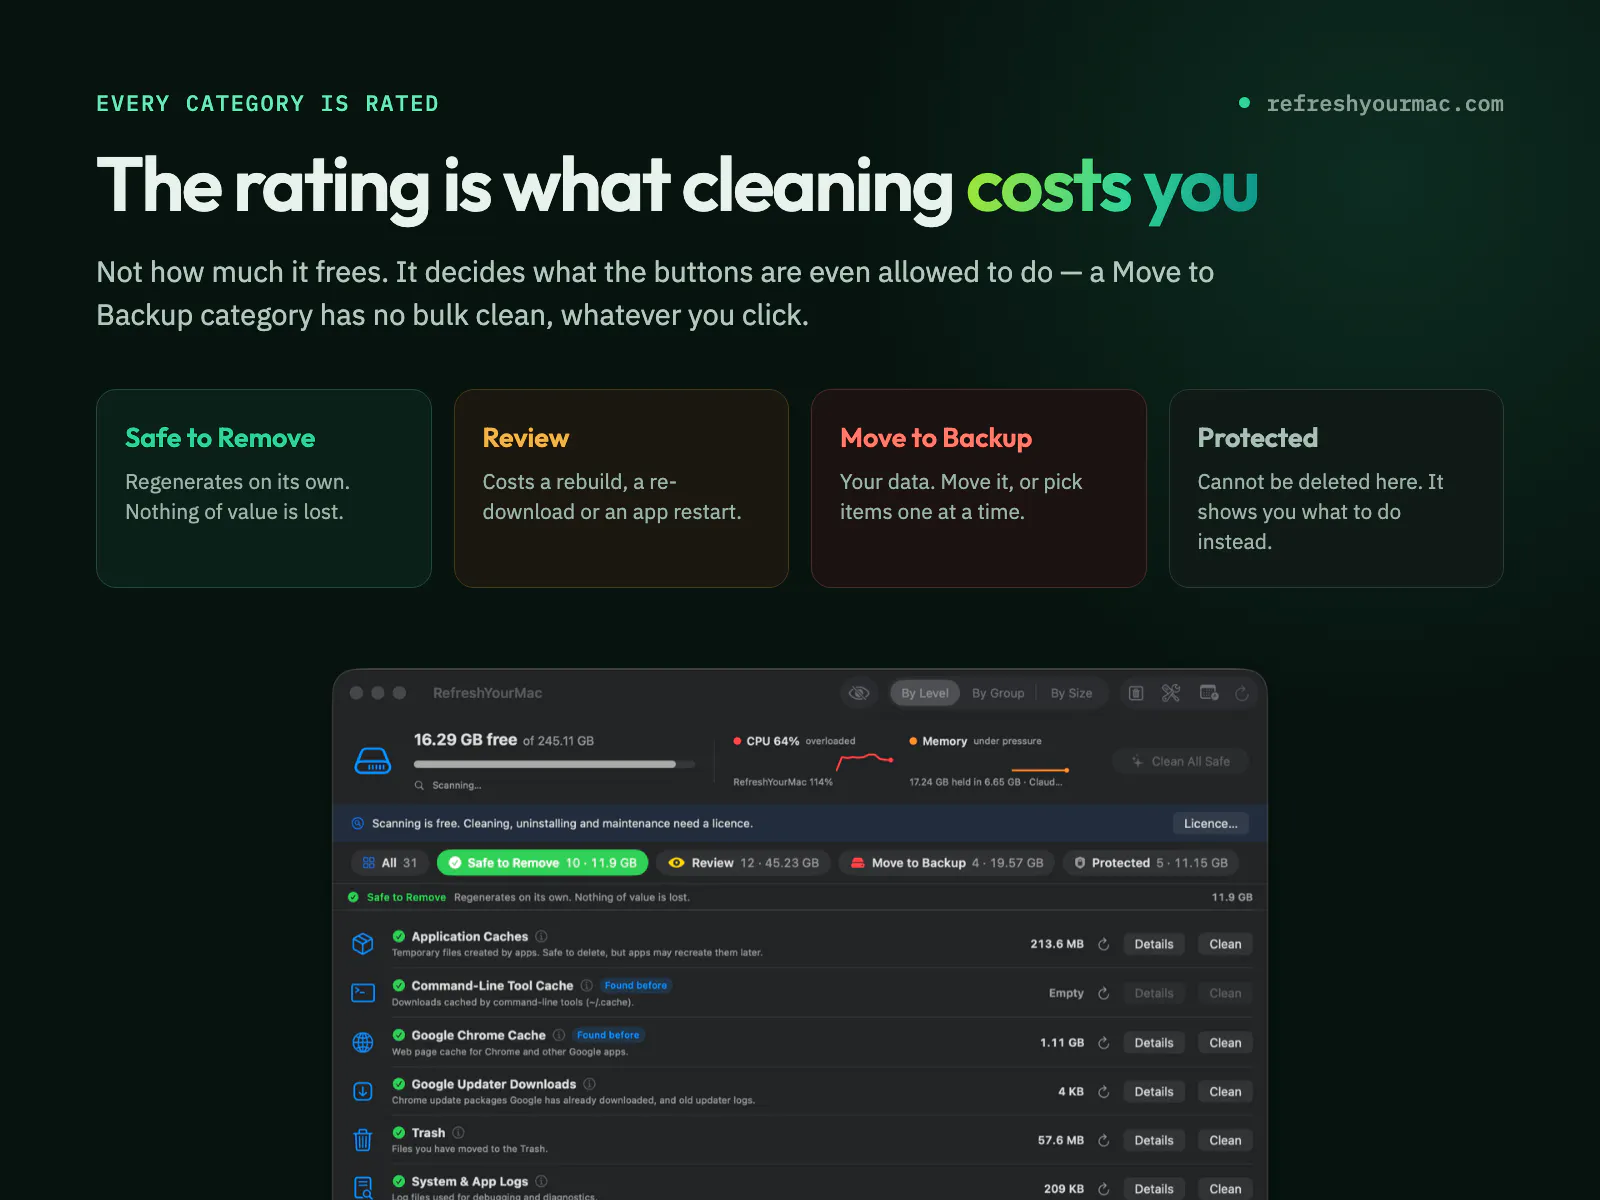Click the Google Updater Downloads download icon
Viewport: 1600px width, 1200px height.
(363, 1091)
